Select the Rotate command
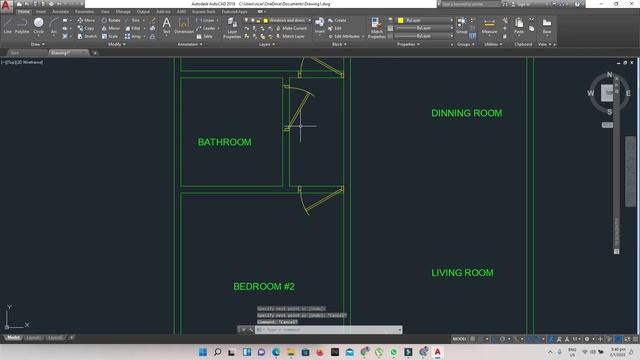This screenshot has height=360, width=640. [x=111, y=20]
